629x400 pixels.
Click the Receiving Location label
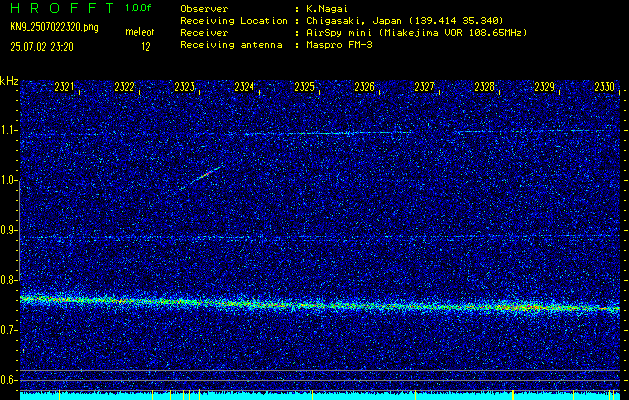point(234,20)
